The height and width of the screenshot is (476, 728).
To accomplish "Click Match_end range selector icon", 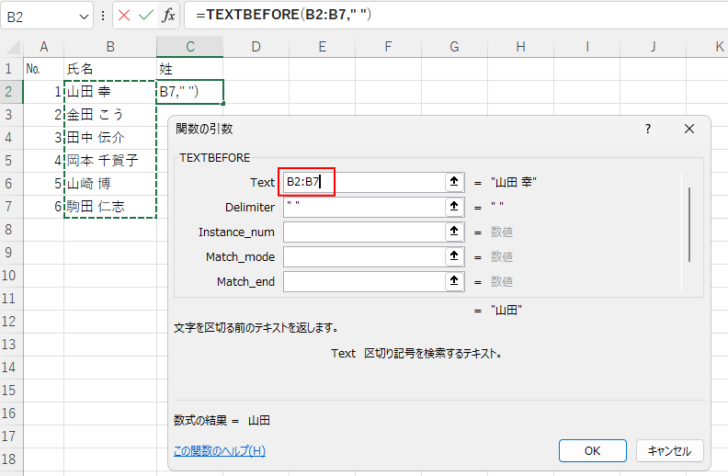I will point(454,282).
